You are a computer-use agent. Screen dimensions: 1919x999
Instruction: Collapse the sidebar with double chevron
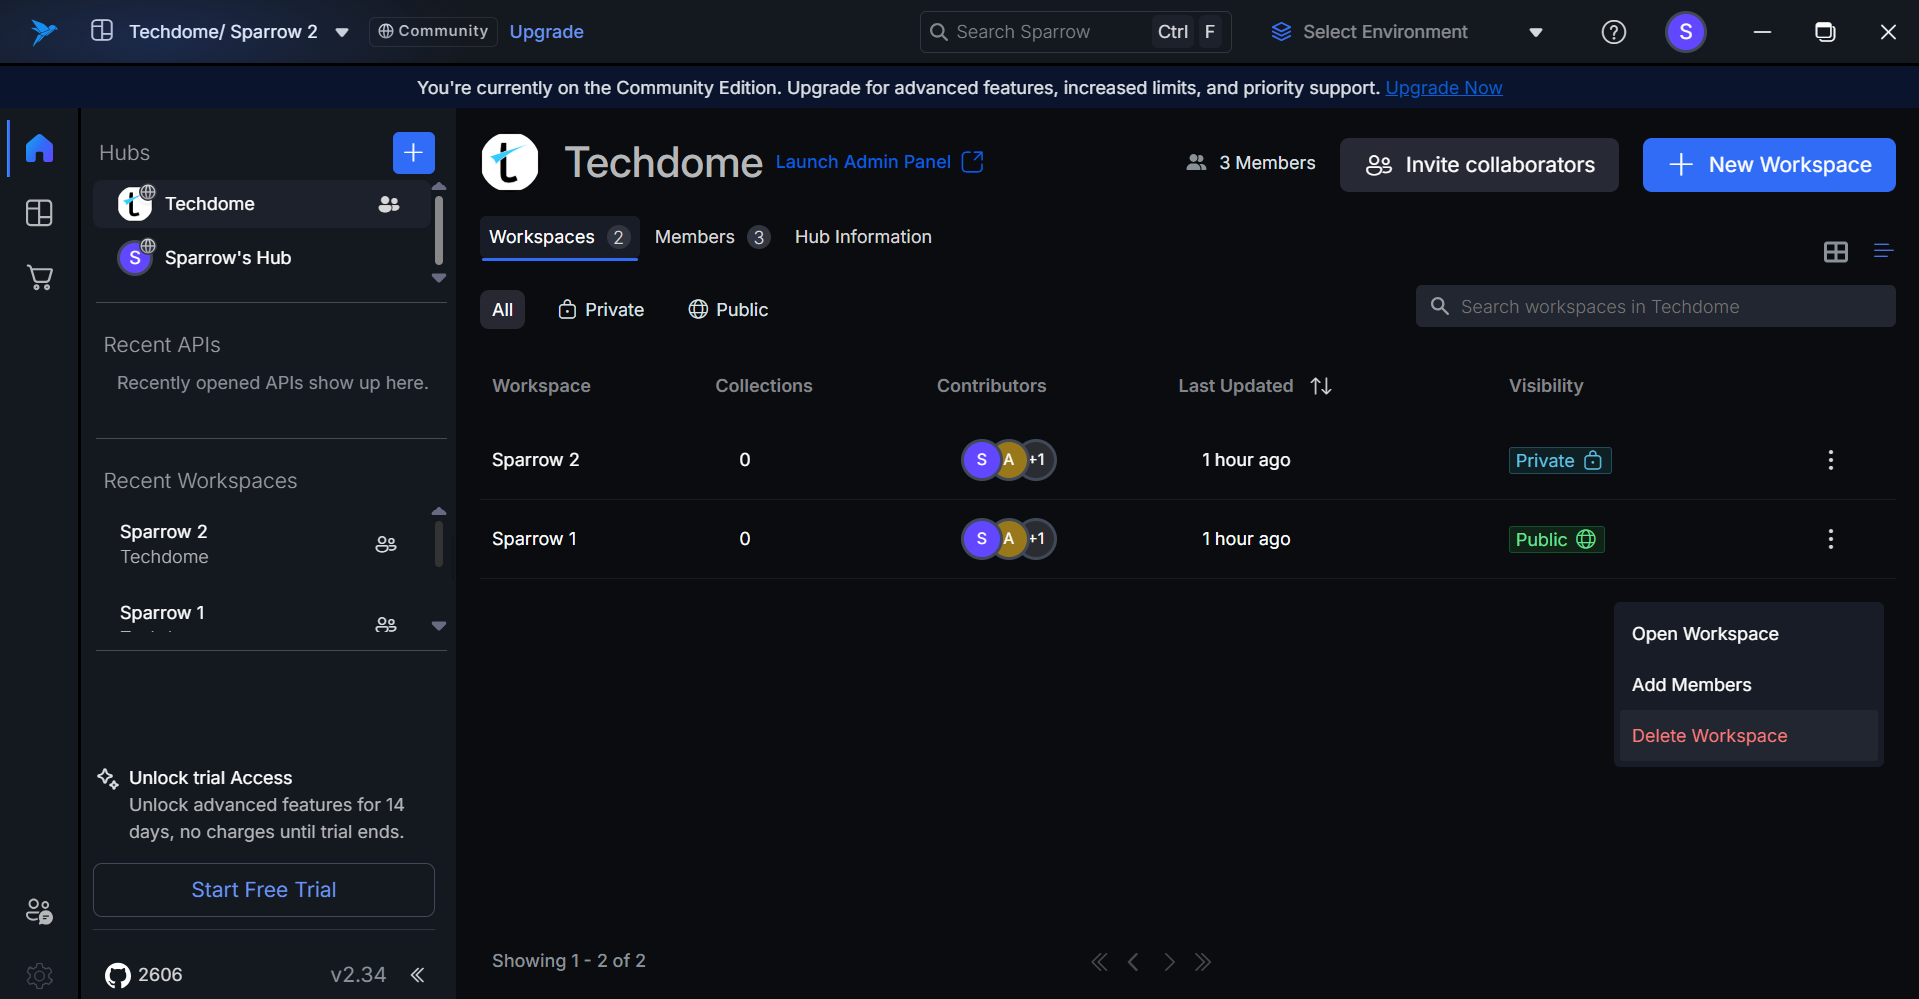pyautogui.click(x=418, y=975)
